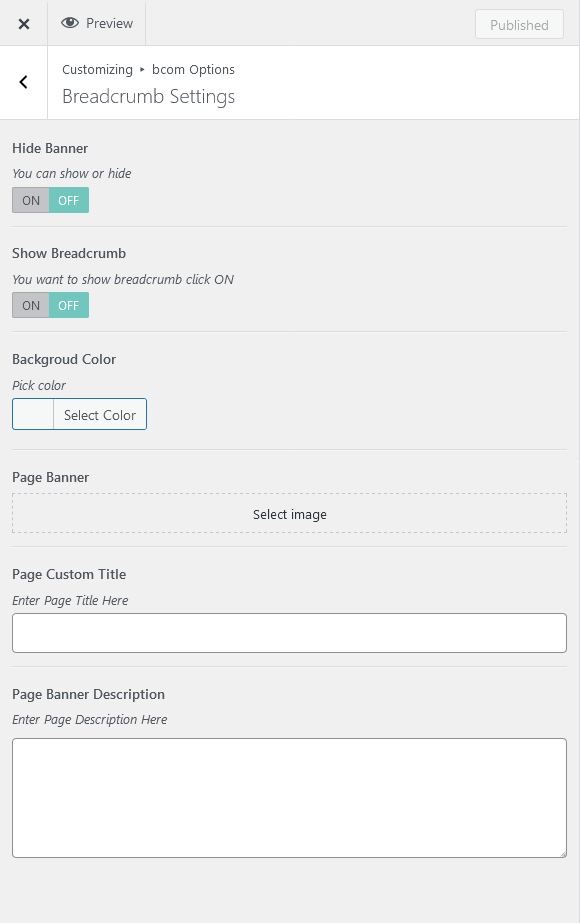This screenshot has height=923, width=580.
Task: Click the Published button
Action: pyautogui.click(x=519, y=25)
